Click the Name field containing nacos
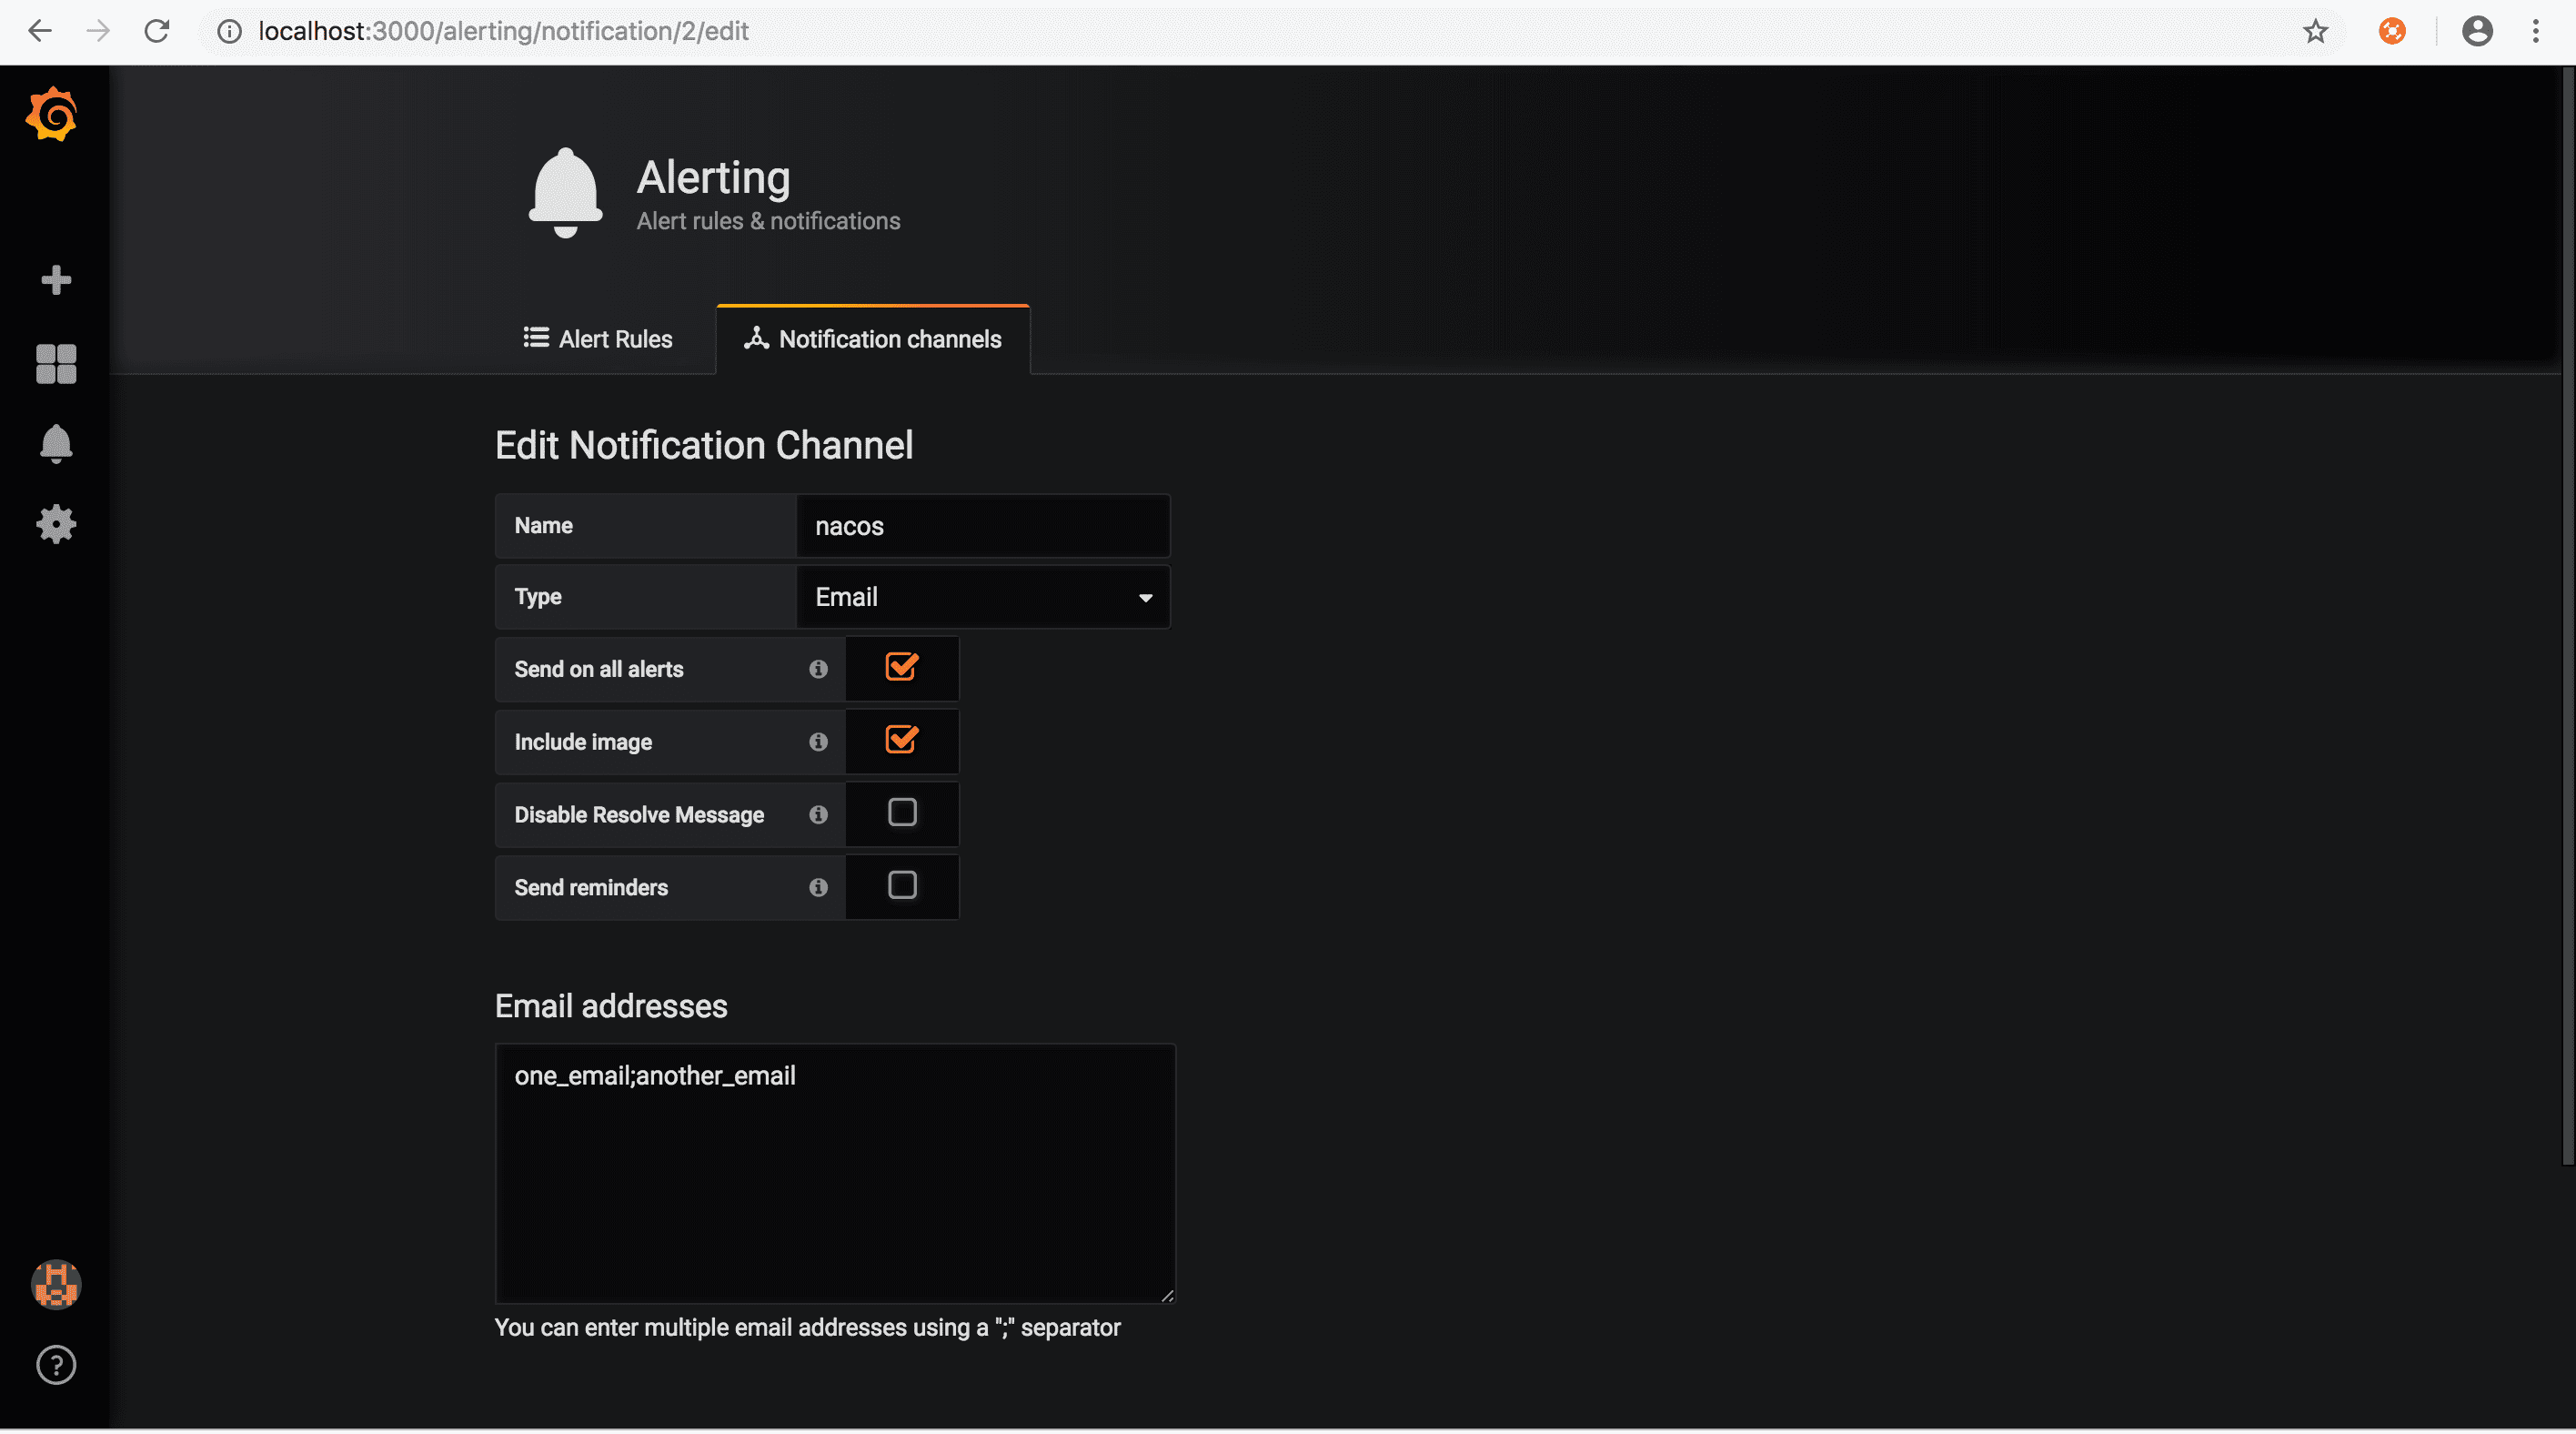This screenshot has height=1434, width=2576. [982, 526]
